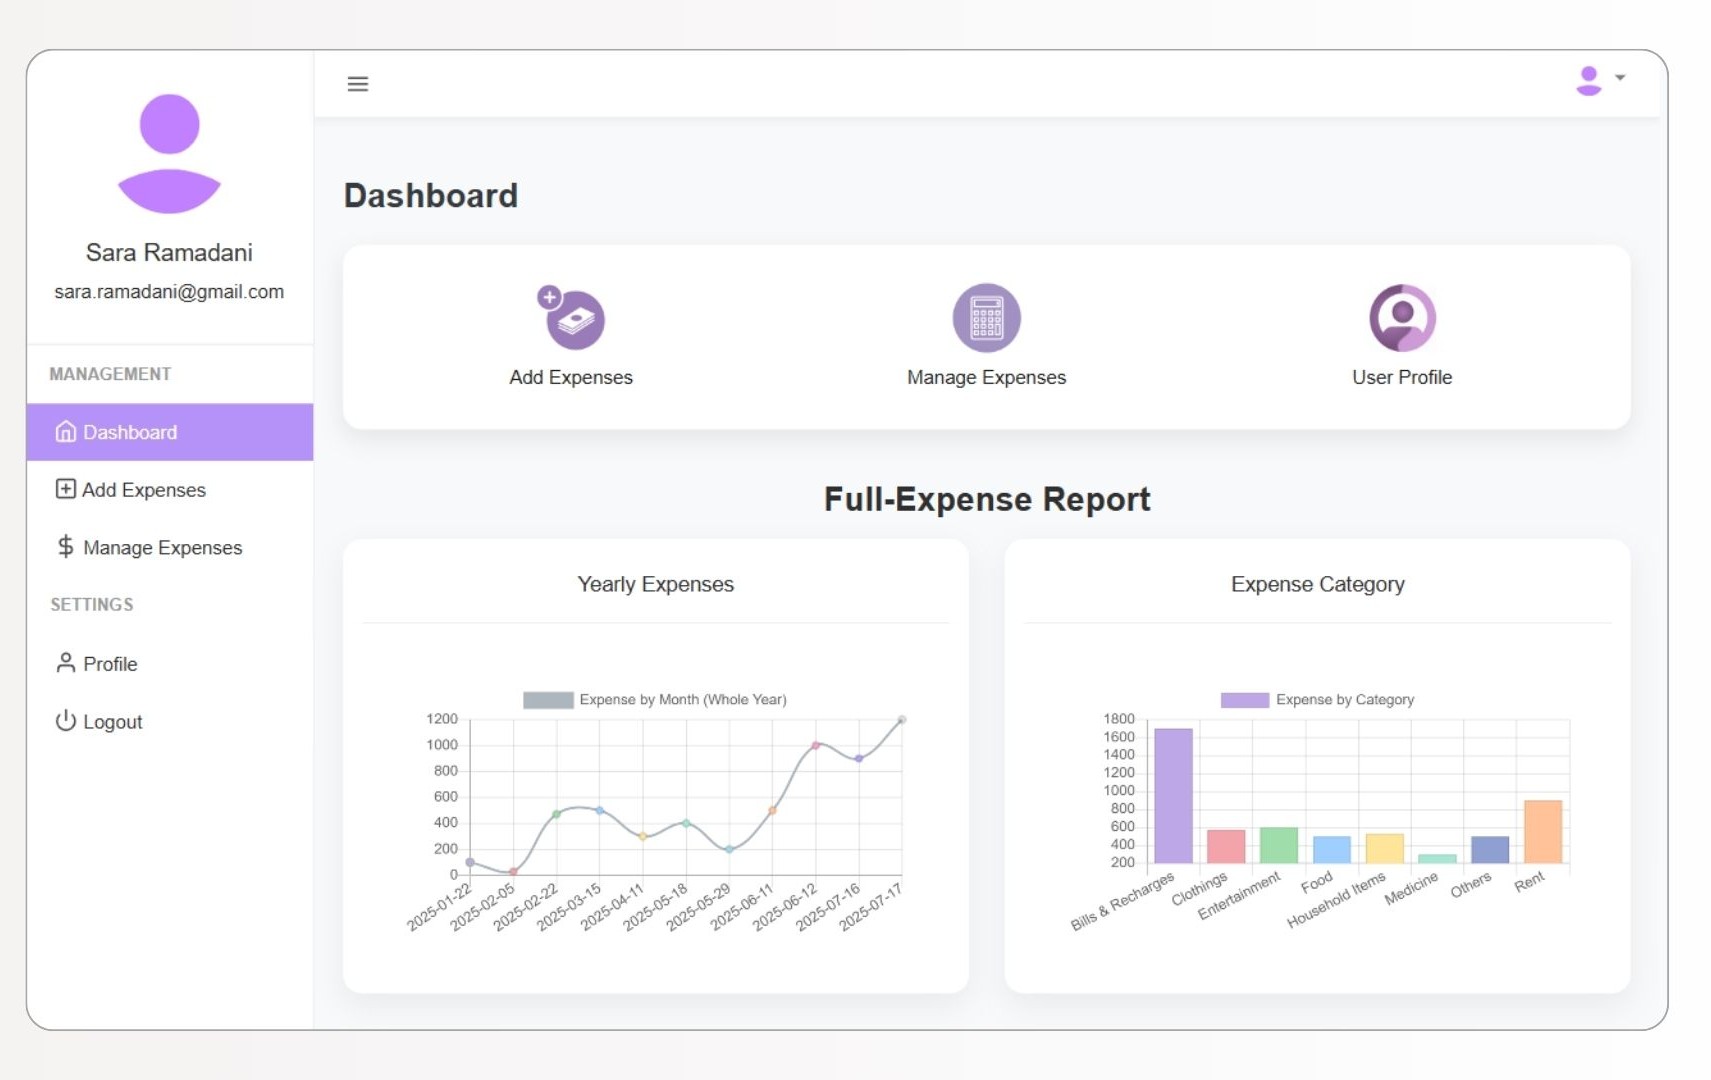Open the Add Expenses shortcut card
The width and height of the screenshot is (1711, 1080).
[x=571, y=338]
